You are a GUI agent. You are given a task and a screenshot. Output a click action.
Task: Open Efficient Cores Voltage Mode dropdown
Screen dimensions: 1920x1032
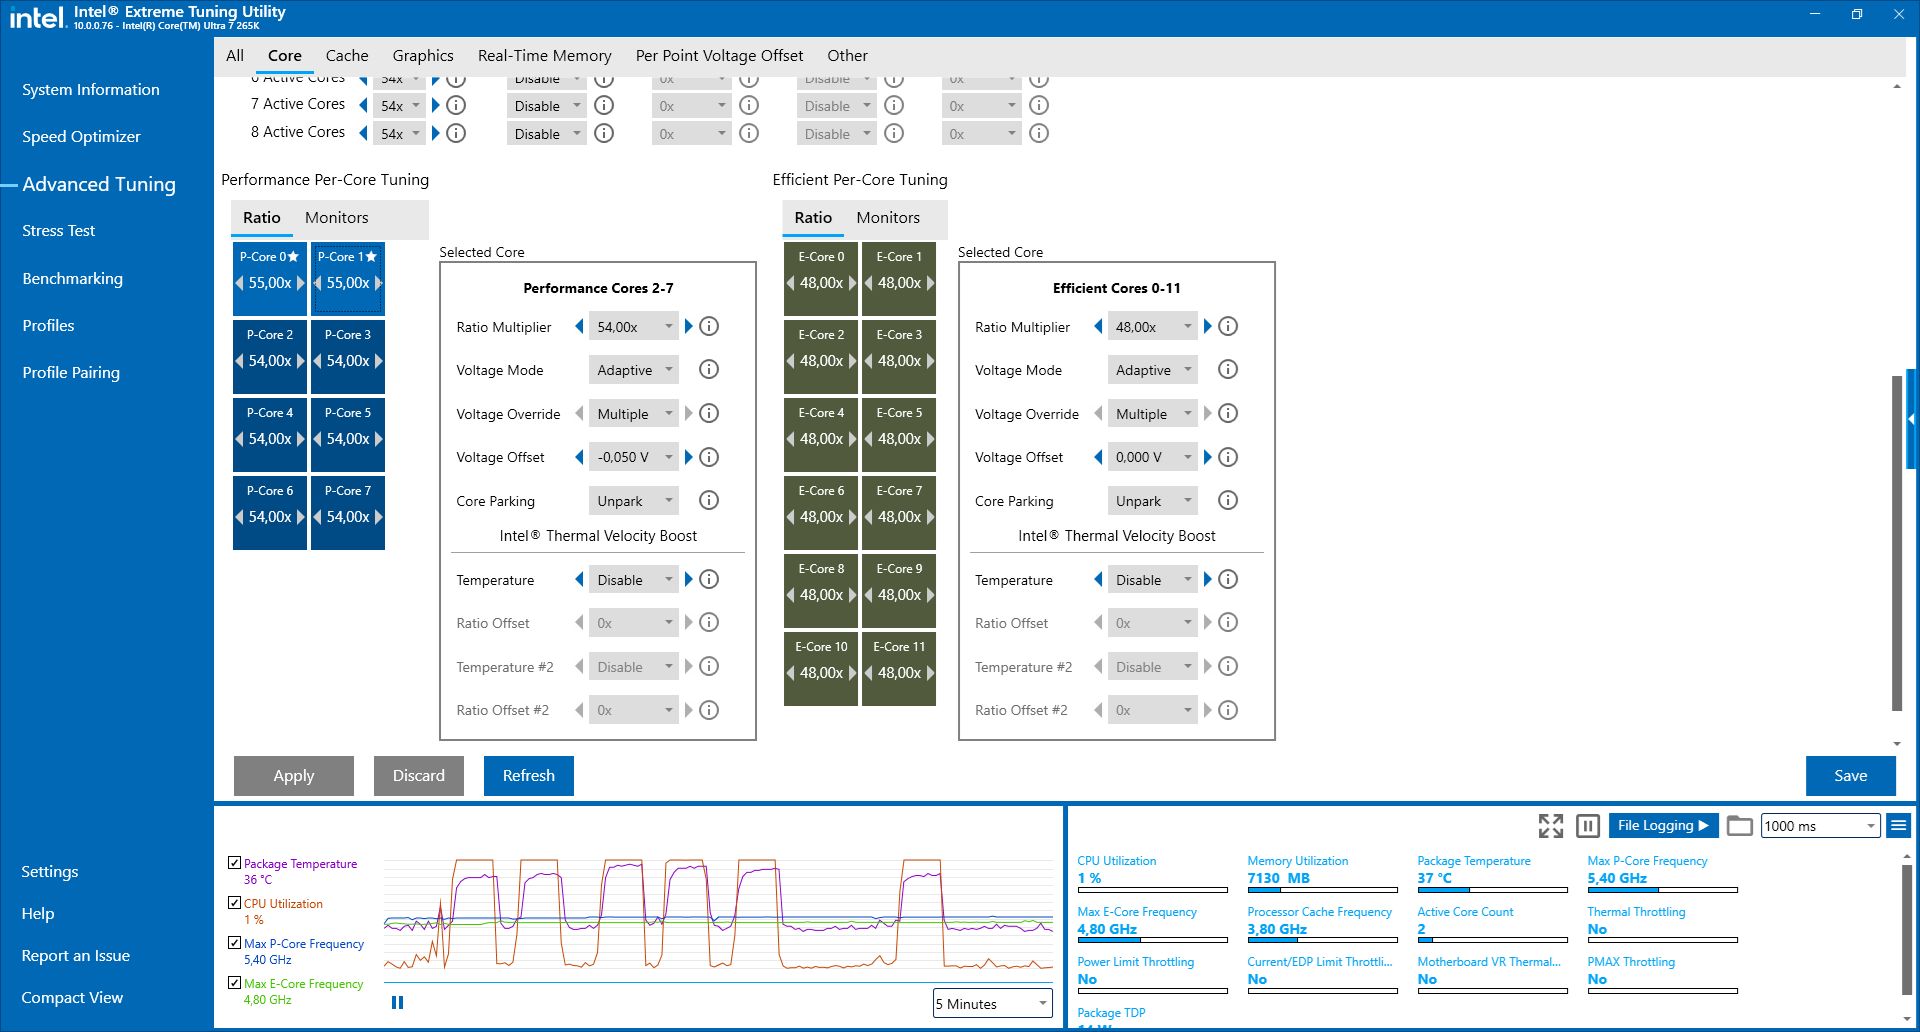click(1153, 370)
